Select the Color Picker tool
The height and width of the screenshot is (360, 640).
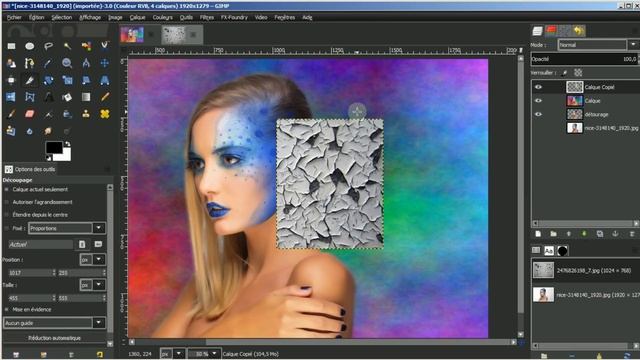(x=49, y=63)
